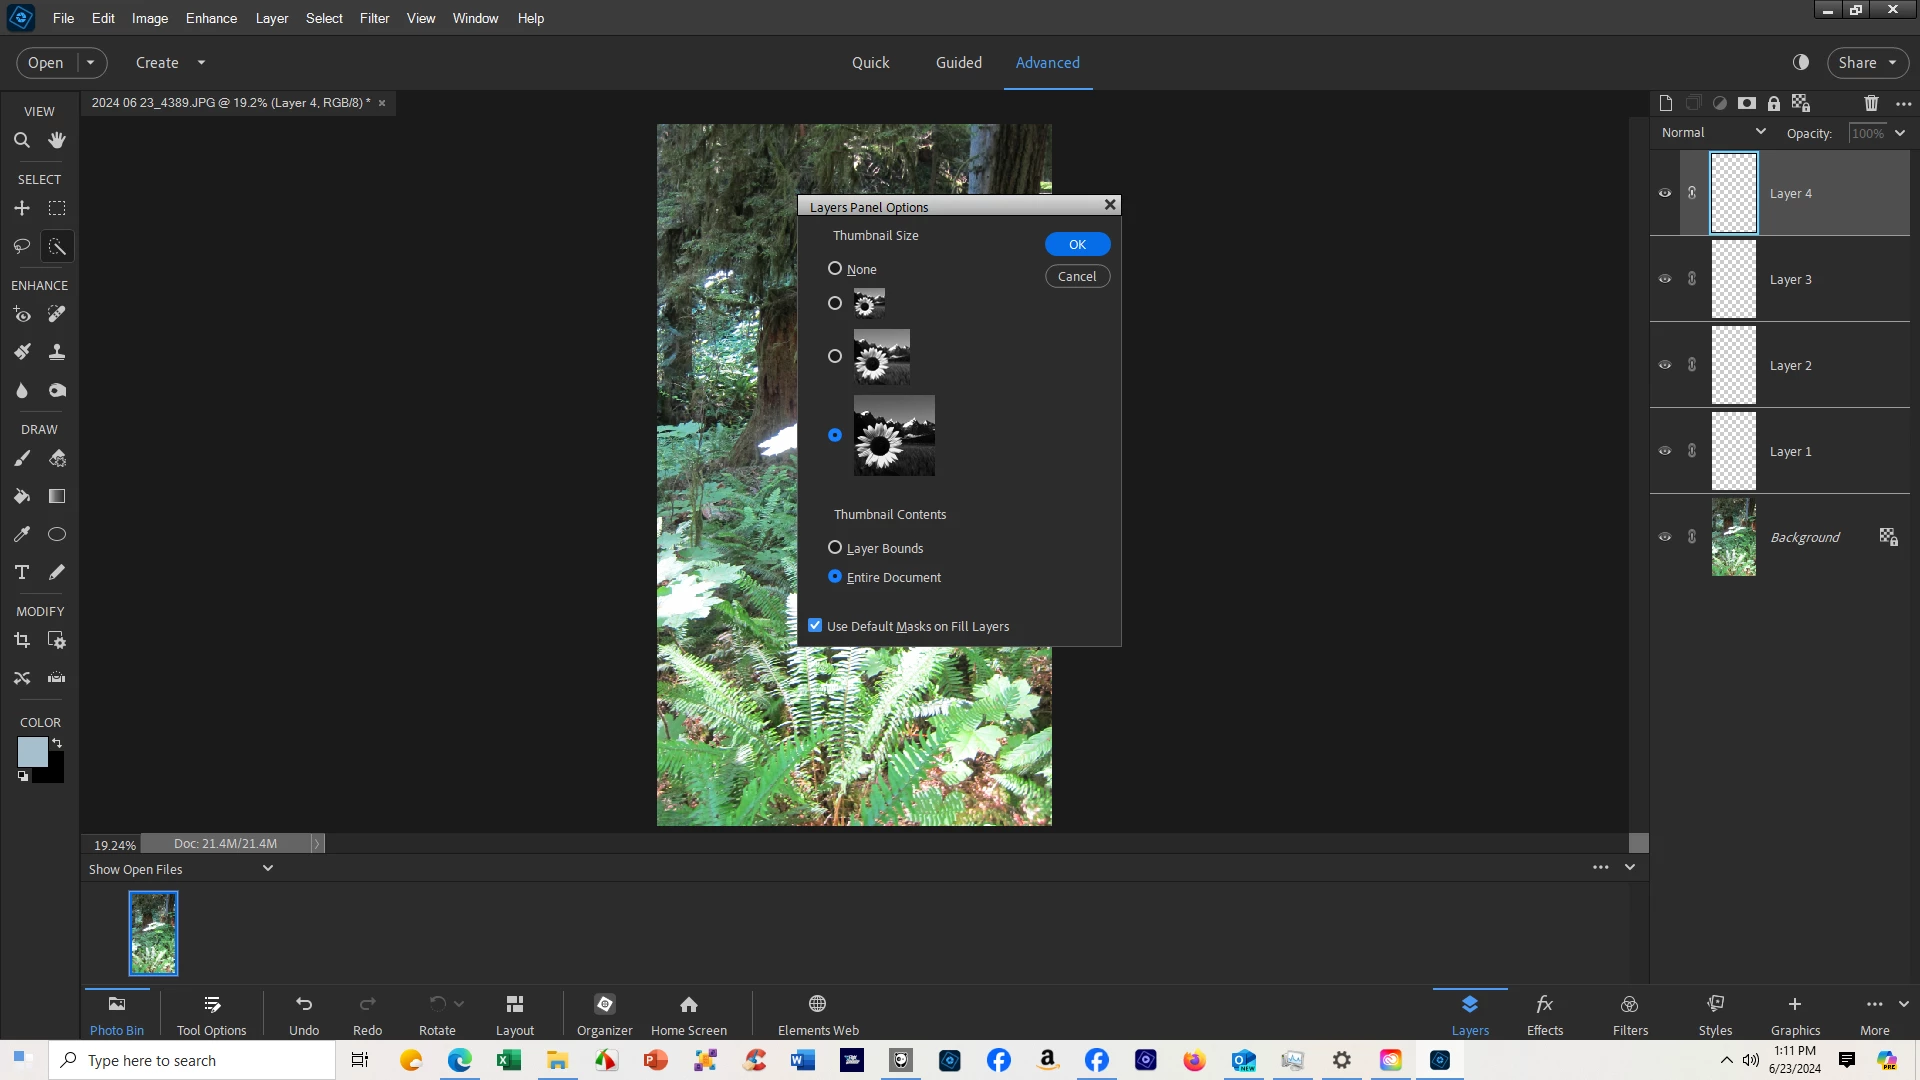This screenshot has height=1080, width=1920.
Task: Uncheck Use Default Masks on Fill Layers
Action: [815, 626]
